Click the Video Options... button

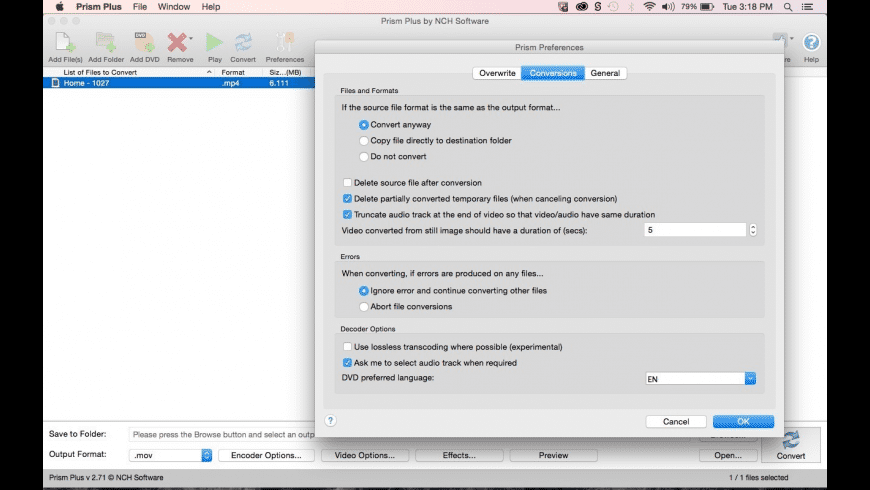[x=365, y=455]
